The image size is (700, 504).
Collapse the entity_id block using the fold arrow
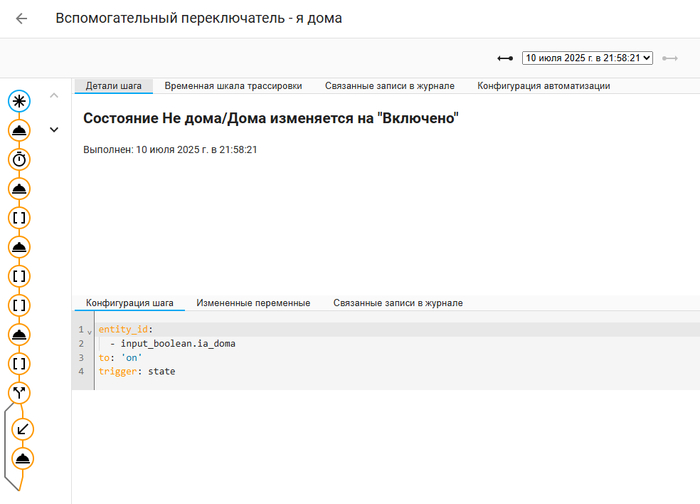pos(89,330)
